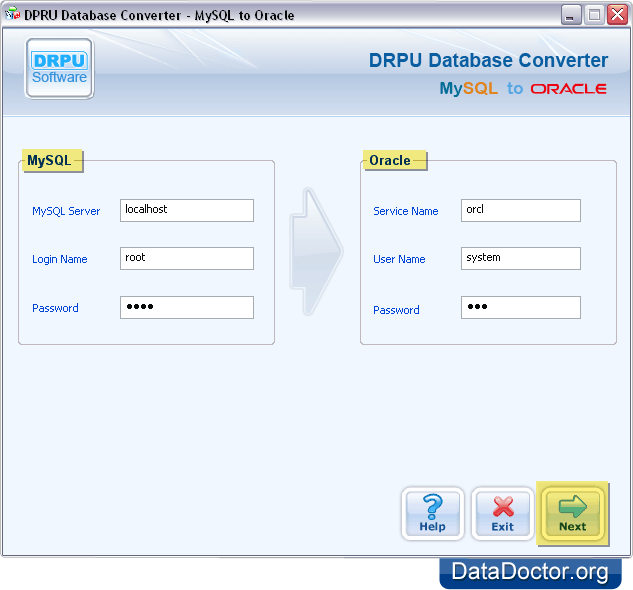Click the MySQL group 'Password' label
The width and height of the screenshot is (633, 590).
pyautogui.click(x=55, y=308)
